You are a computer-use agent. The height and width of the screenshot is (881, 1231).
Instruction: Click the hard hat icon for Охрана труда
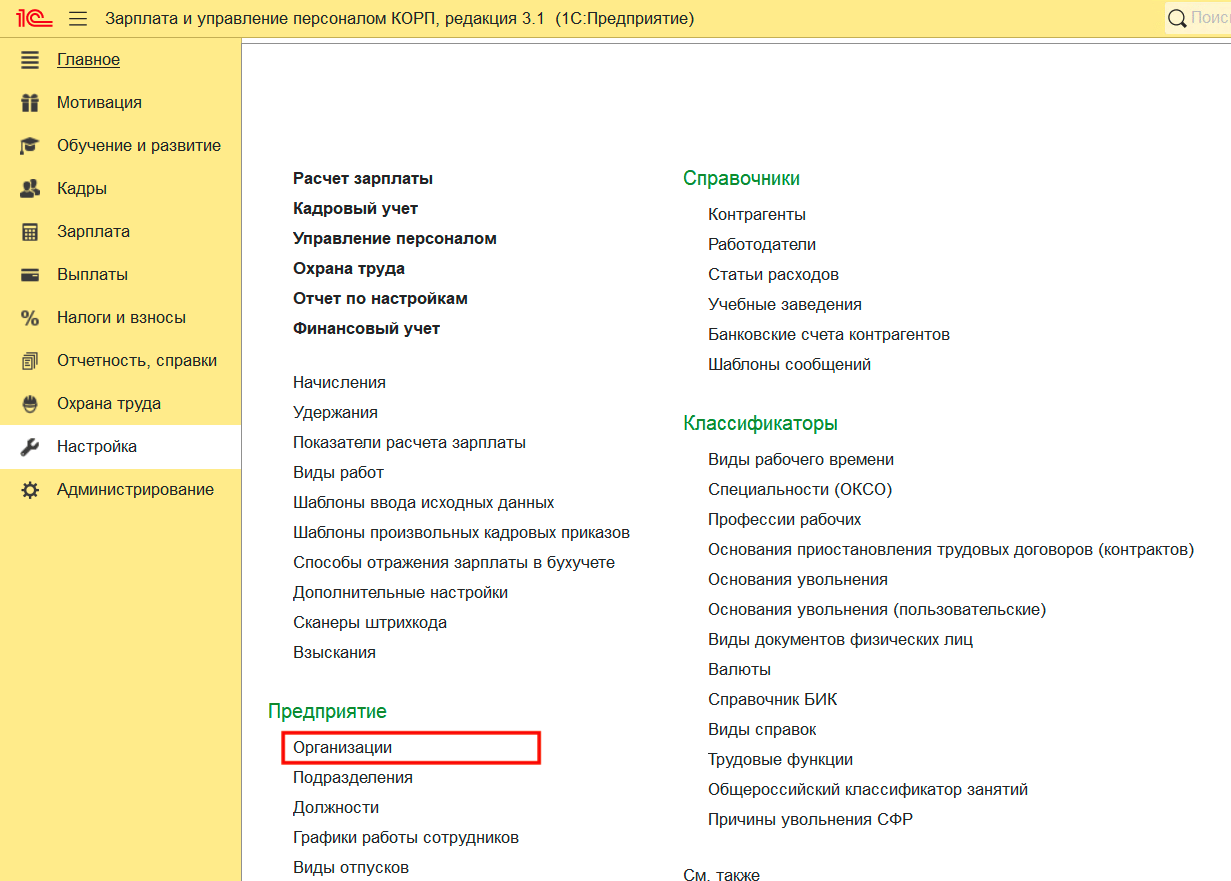(30, 404)
